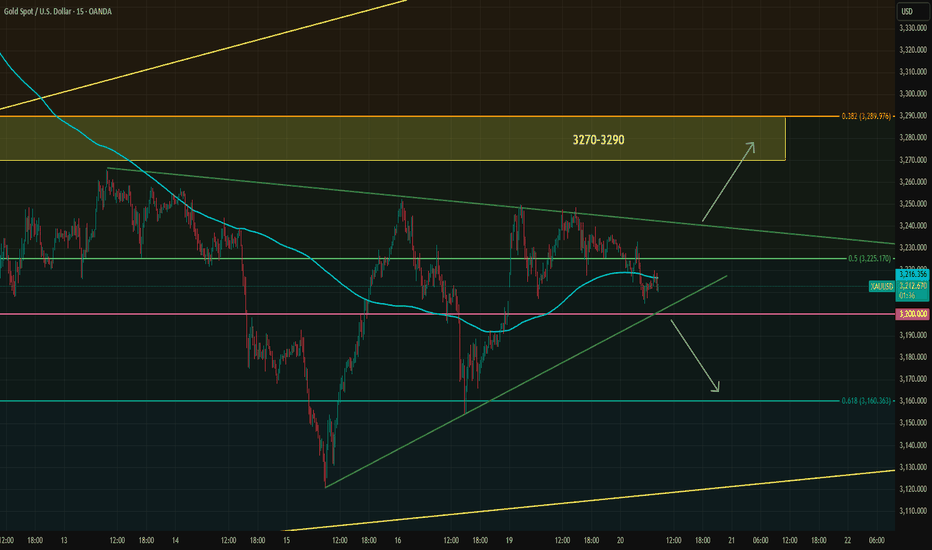
Task: Click the date 14 on the time axis
Action: [x=175, y=540]
